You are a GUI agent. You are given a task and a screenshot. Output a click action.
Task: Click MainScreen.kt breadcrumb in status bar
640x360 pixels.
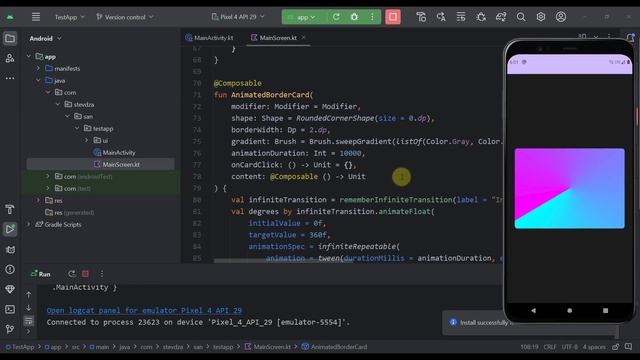click(268, 347)
